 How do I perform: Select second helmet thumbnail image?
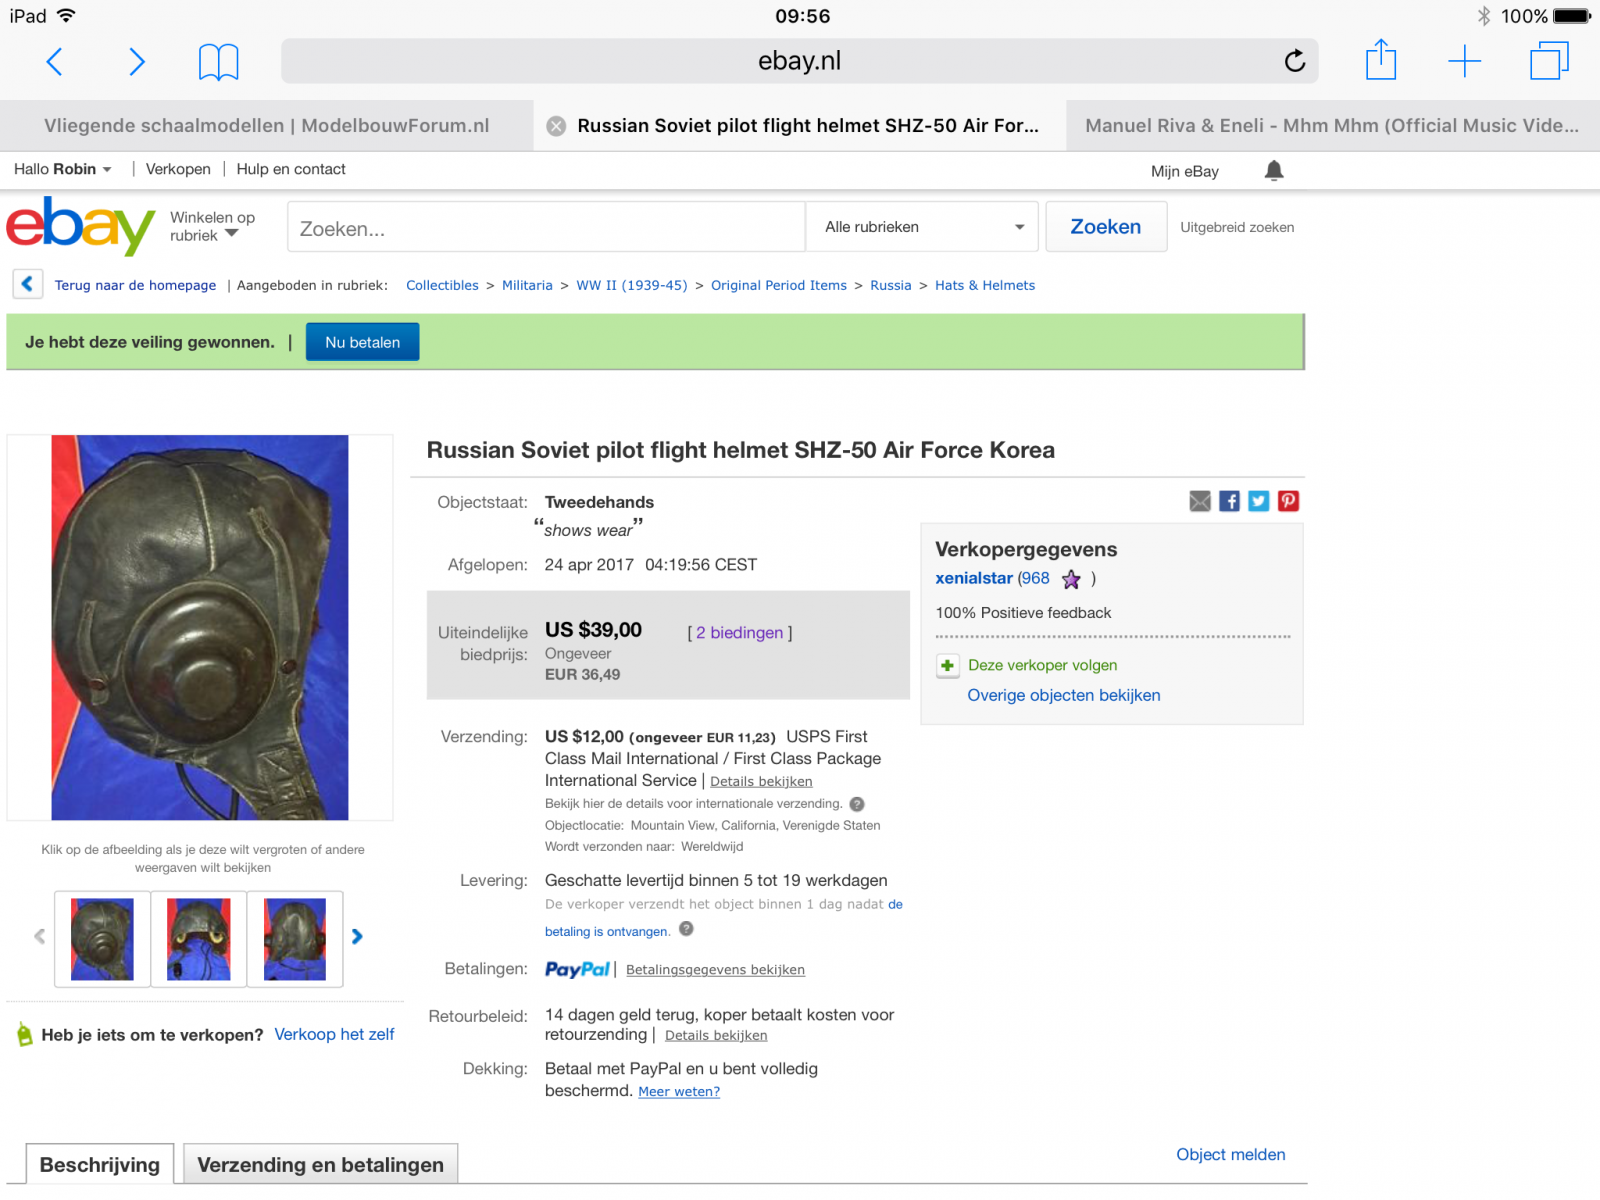coord(199,939)
